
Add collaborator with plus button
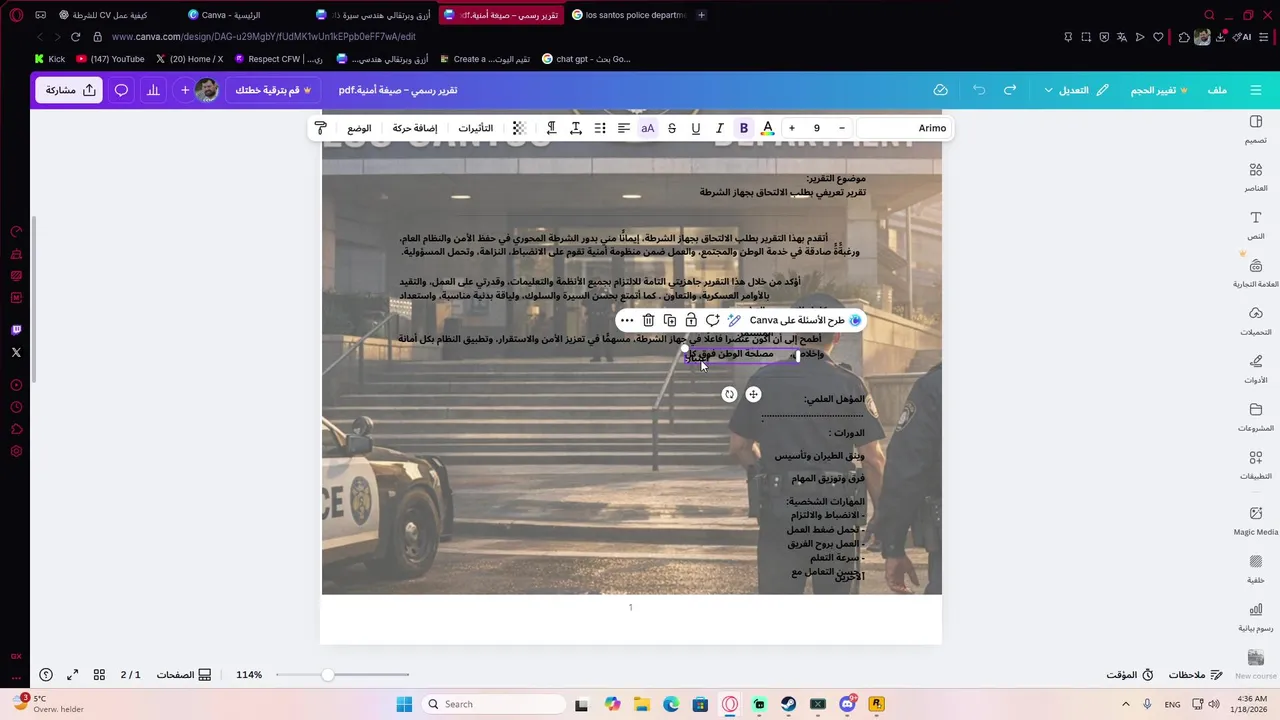pos(185,90)
